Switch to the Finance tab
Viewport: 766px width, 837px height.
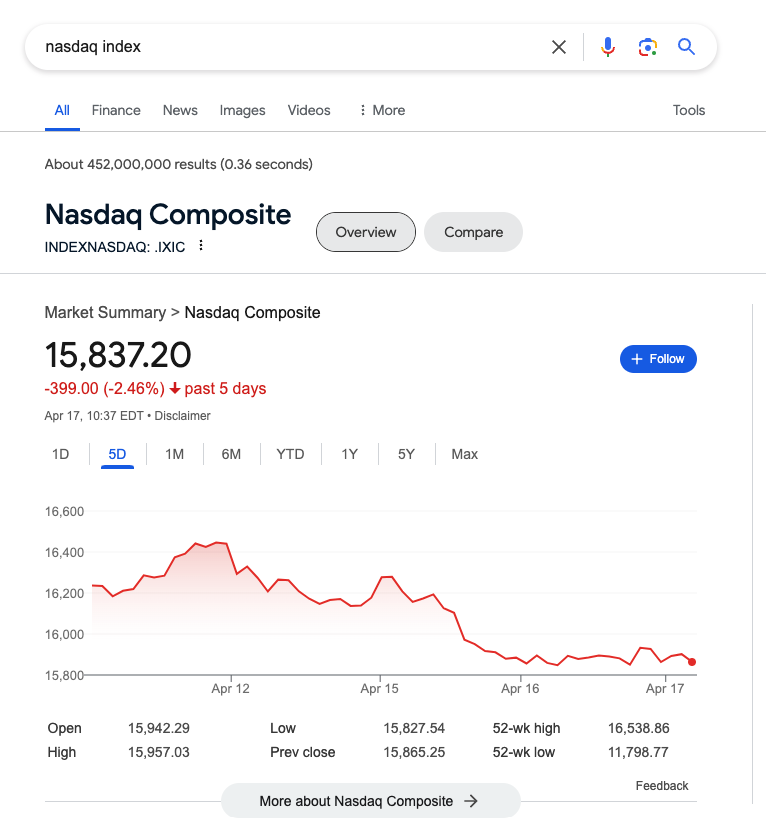116,110
